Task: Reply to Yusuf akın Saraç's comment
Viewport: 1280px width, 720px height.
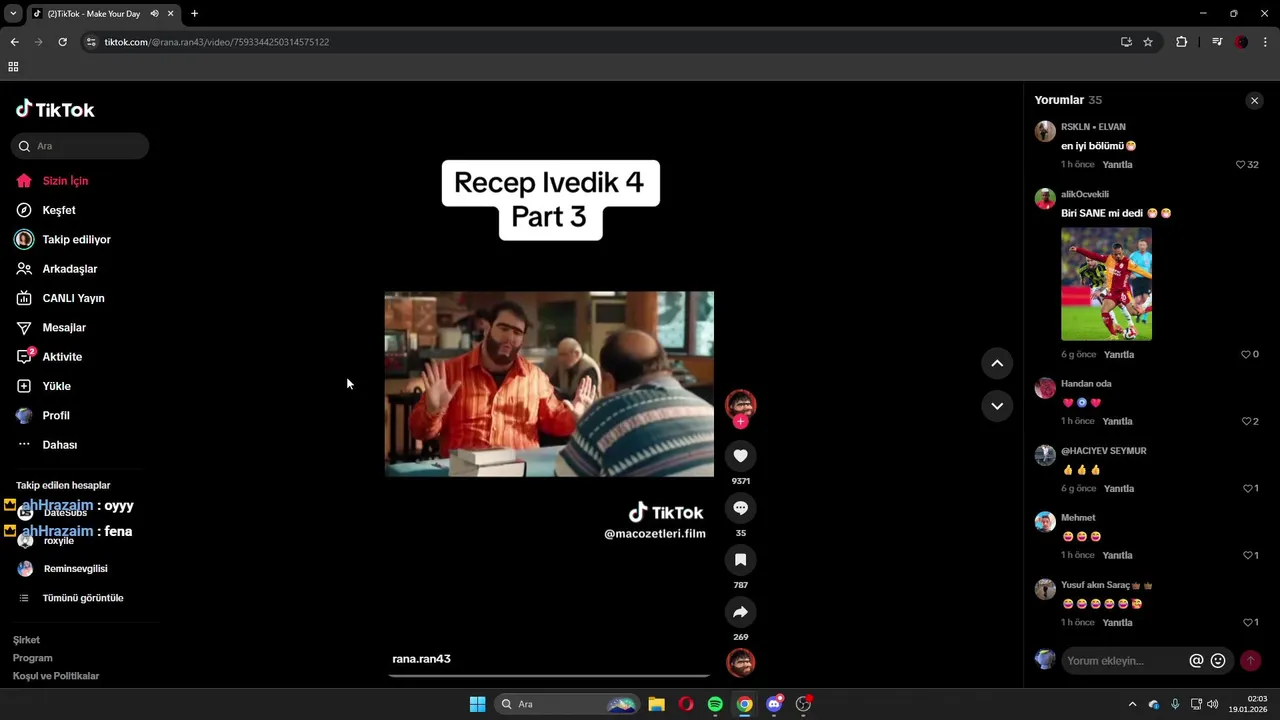Action: [x=1117, y=622]
